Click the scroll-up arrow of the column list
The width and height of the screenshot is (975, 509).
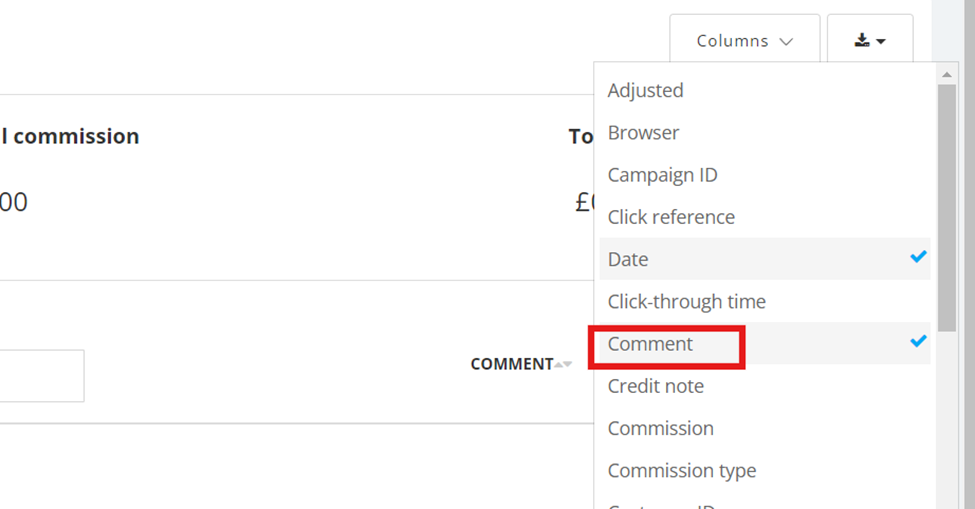(x=947, y=73)
